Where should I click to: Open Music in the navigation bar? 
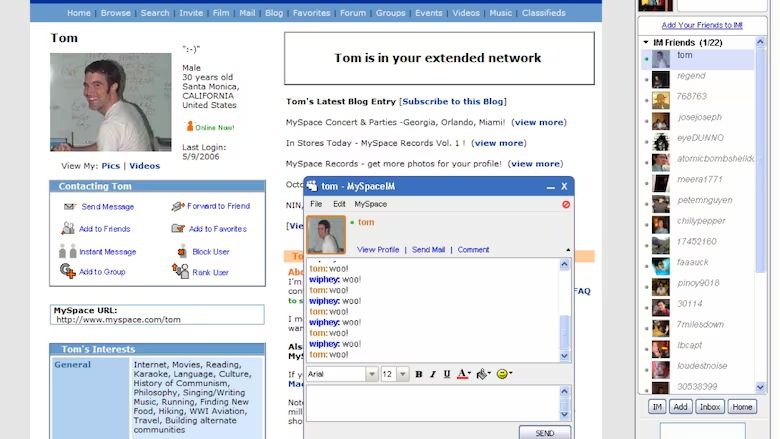pos(500,13)
